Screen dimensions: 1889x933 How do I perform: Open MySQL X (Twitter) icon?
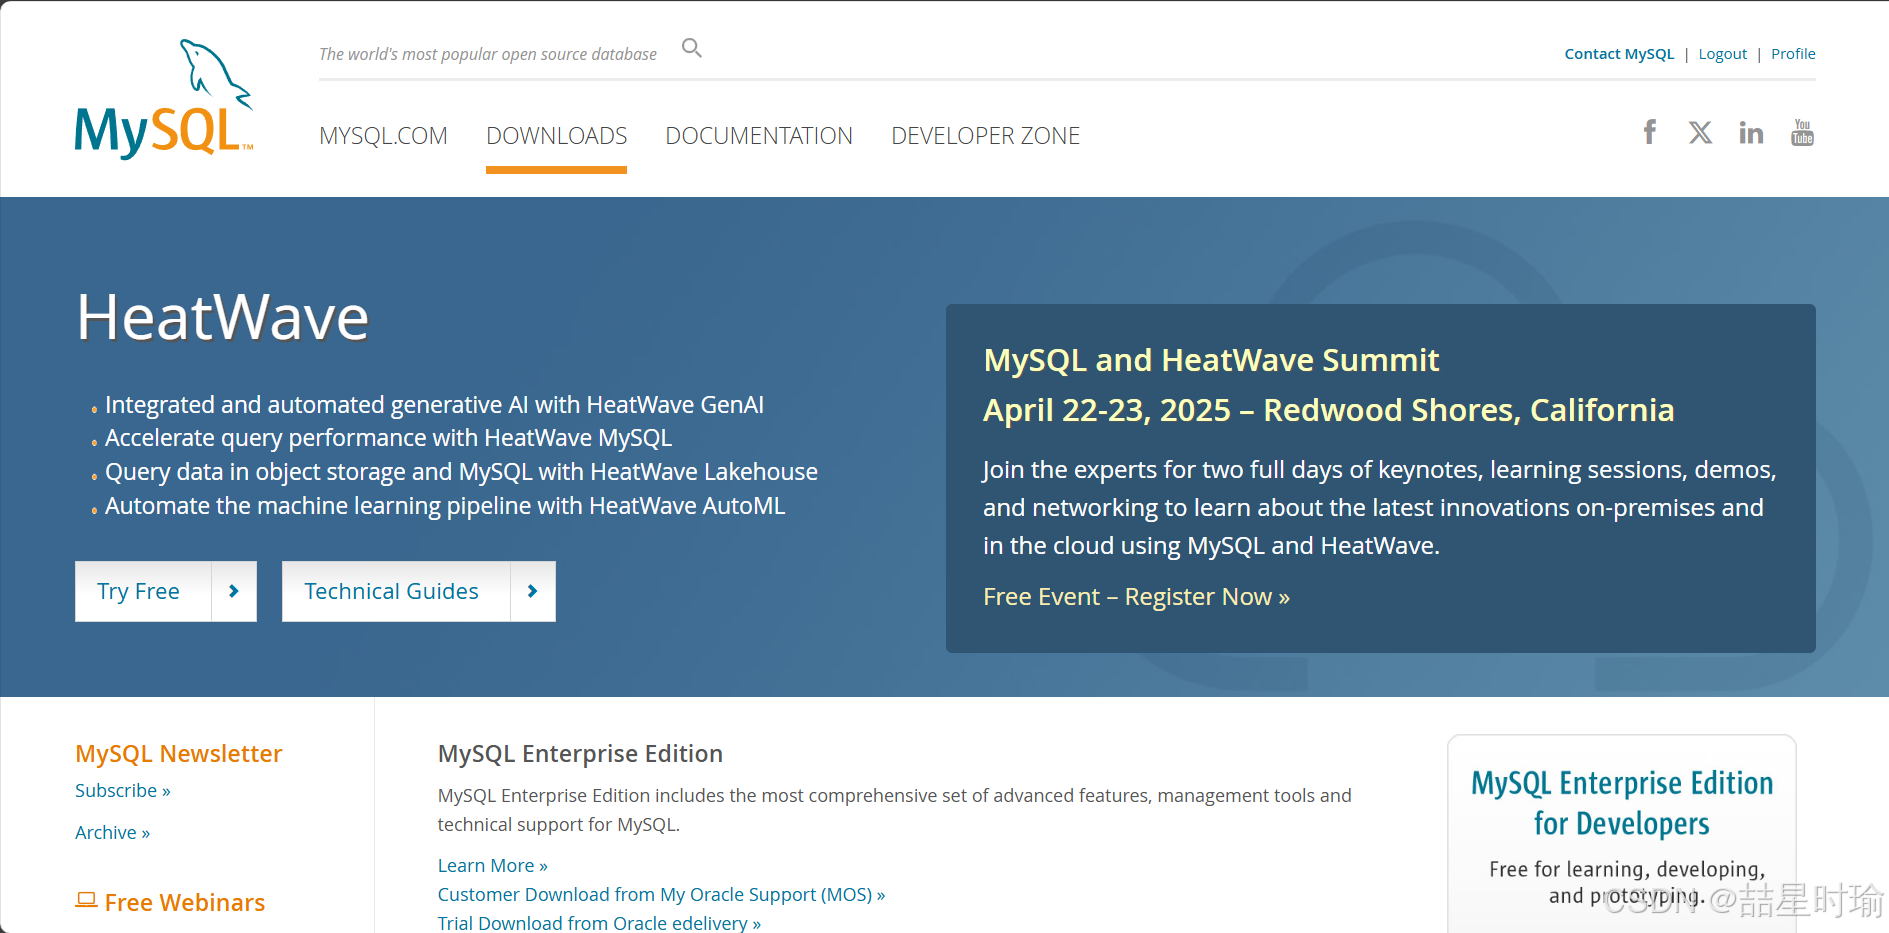[1700, 132]
